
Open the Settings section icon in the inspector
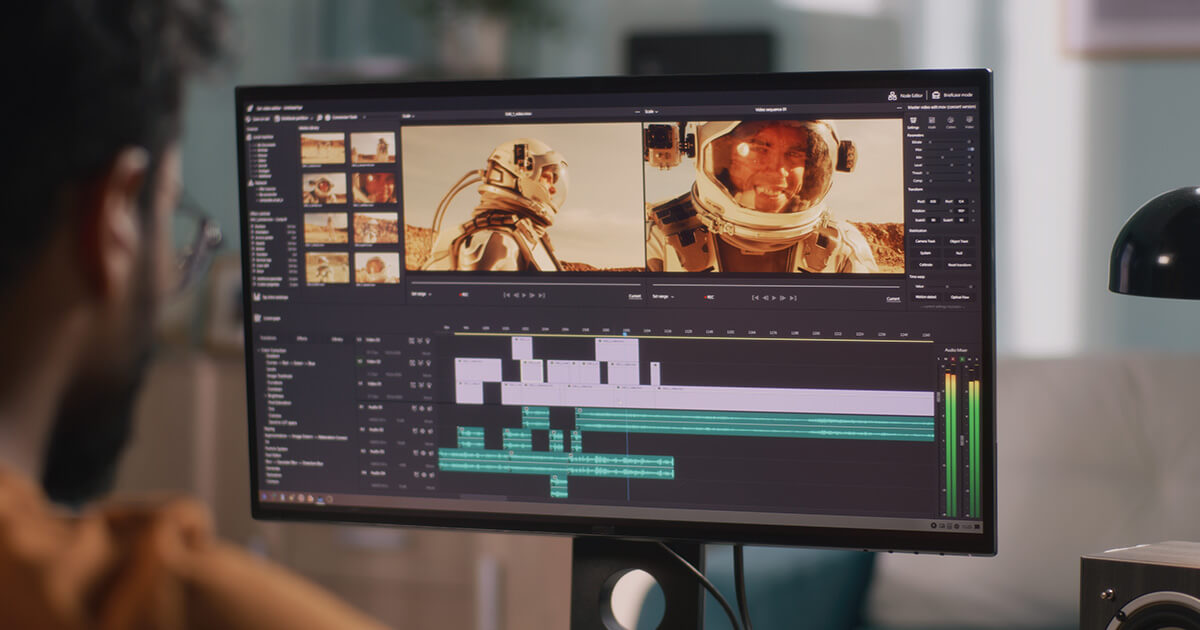pyautogui.click(x=912, y=118)
